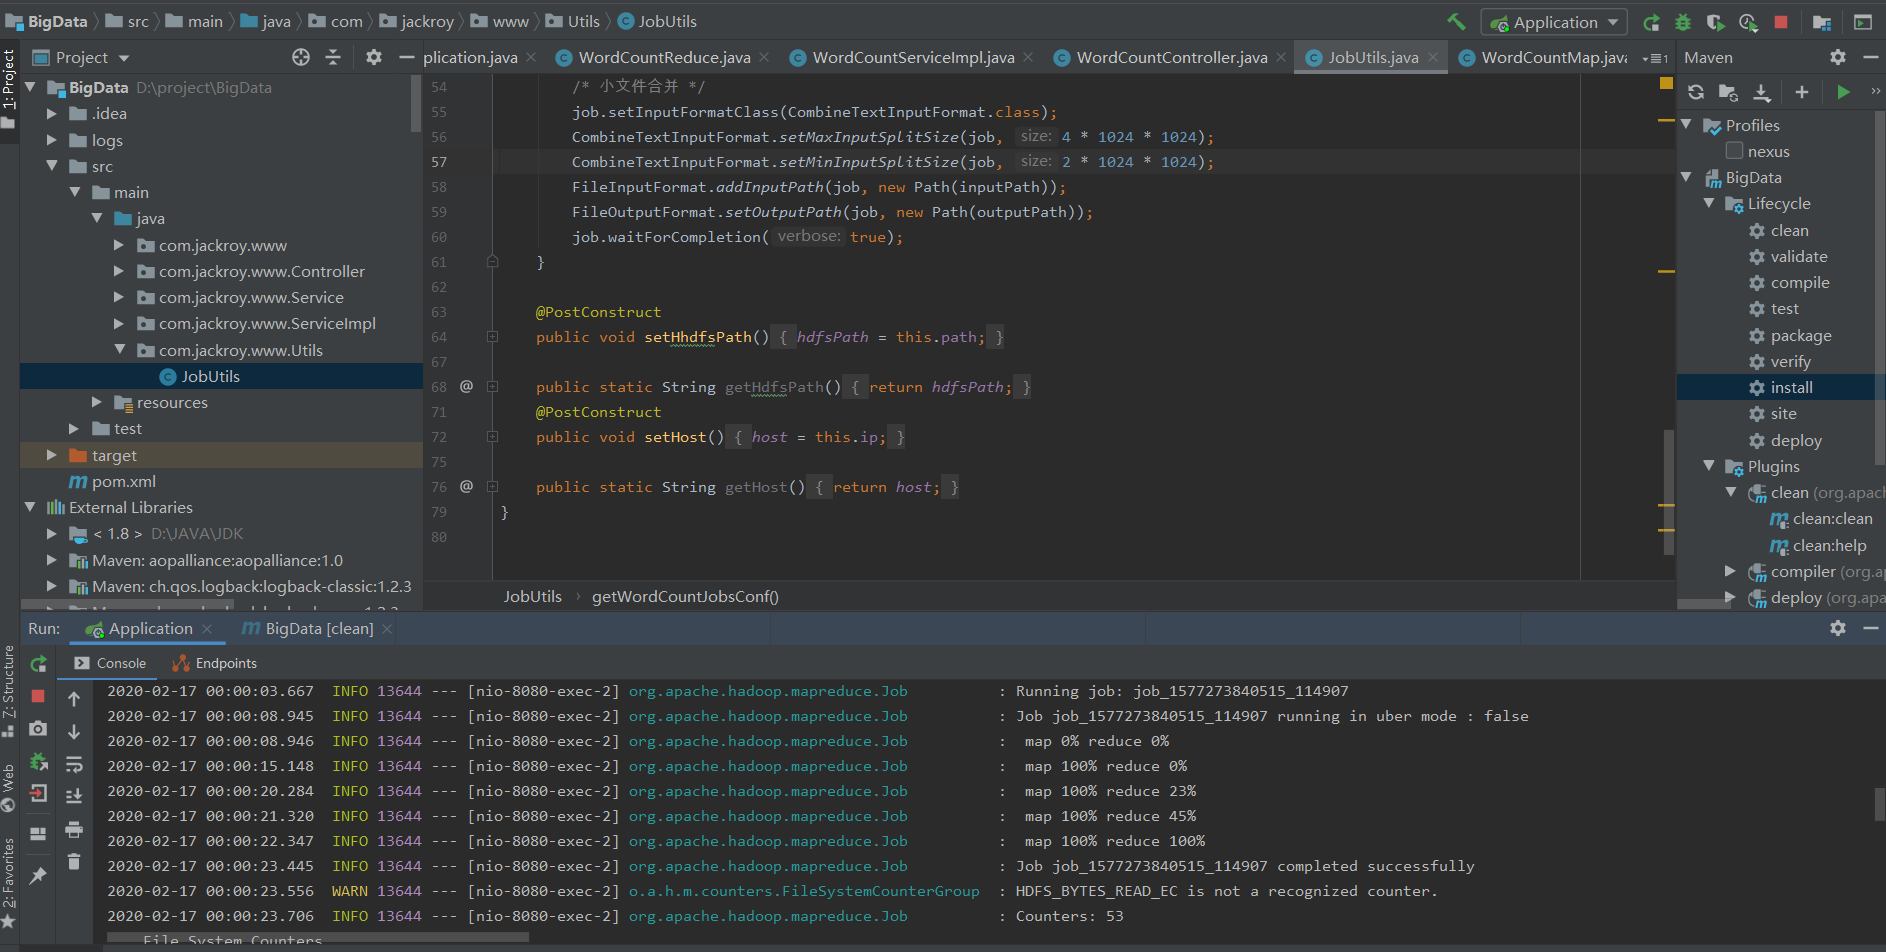
Task: Toggle scroll to end in console
Action: tap(74, 797)
